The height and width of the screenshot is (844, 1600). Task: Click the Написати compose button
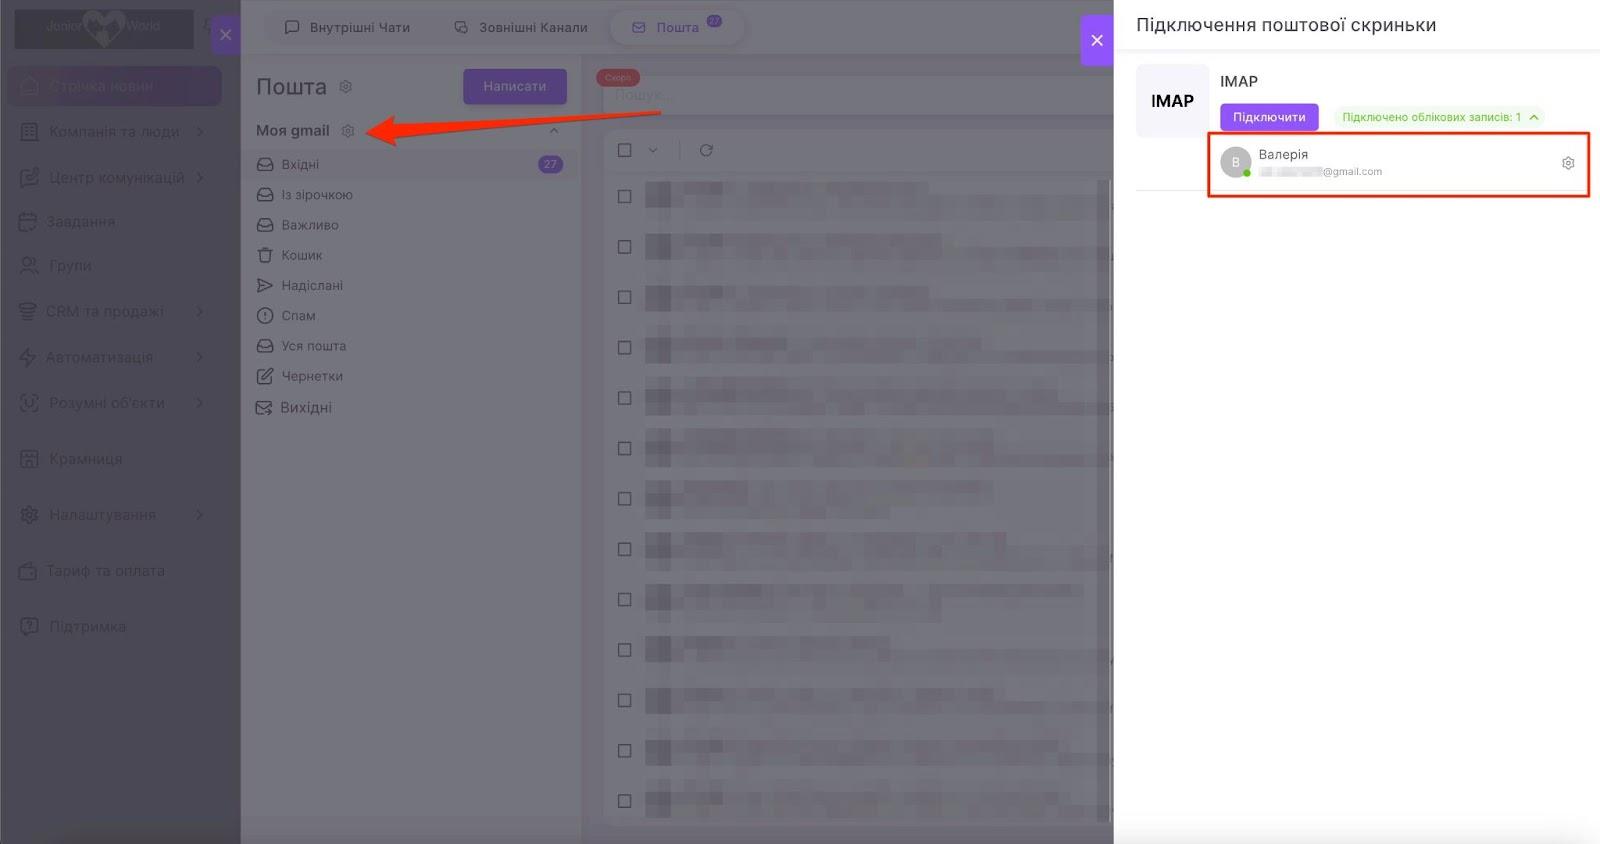515,86
